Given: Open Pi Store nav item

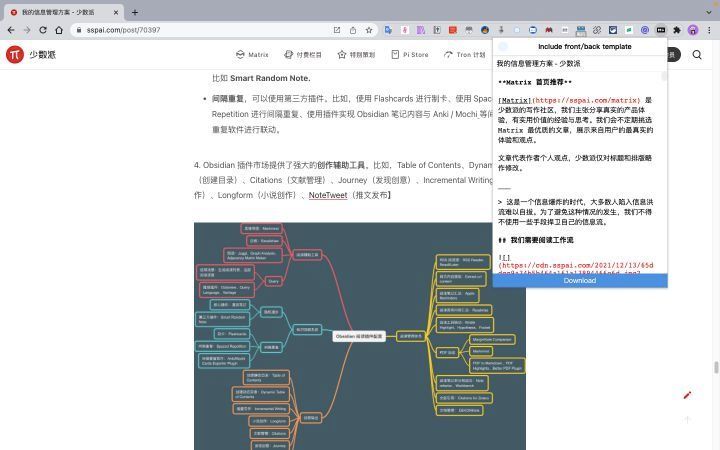Looking at the screenshot, I should (x=410, y=55).
